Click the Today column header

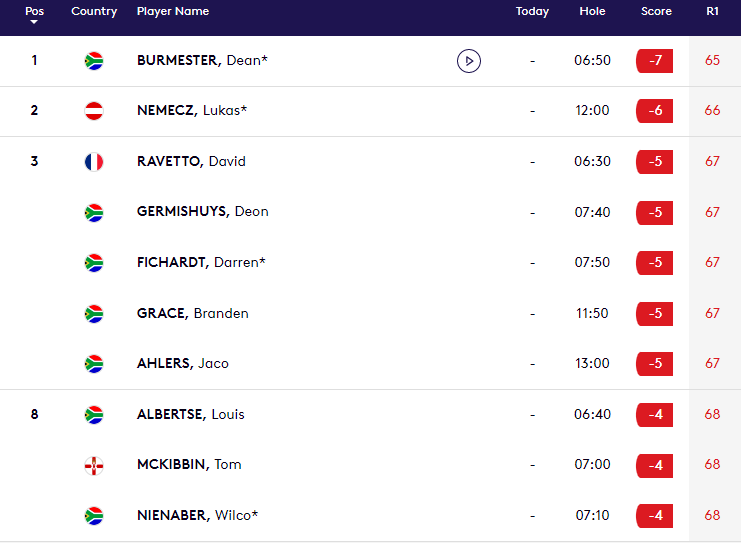tap(532, 12)
